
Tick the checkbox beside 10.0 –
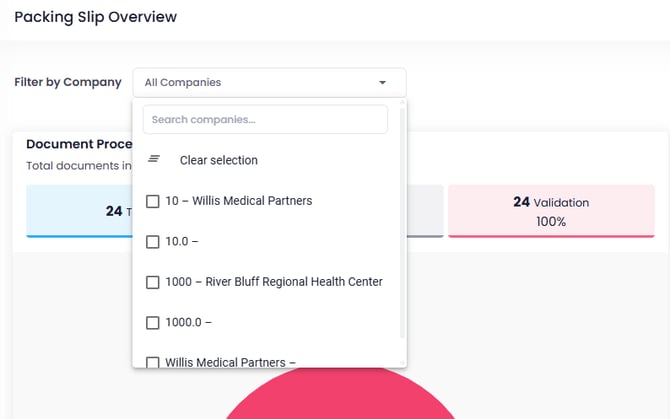153,242
